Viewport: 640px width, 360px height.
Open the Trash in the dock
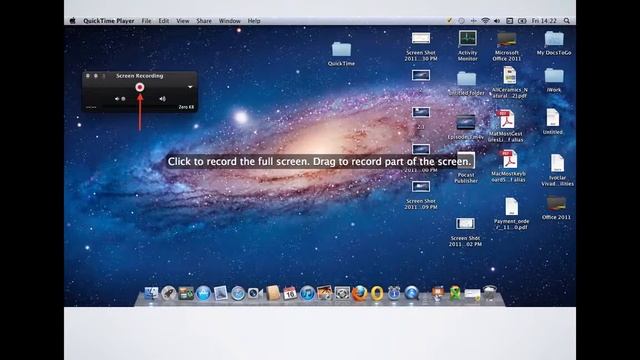point(489,293)
